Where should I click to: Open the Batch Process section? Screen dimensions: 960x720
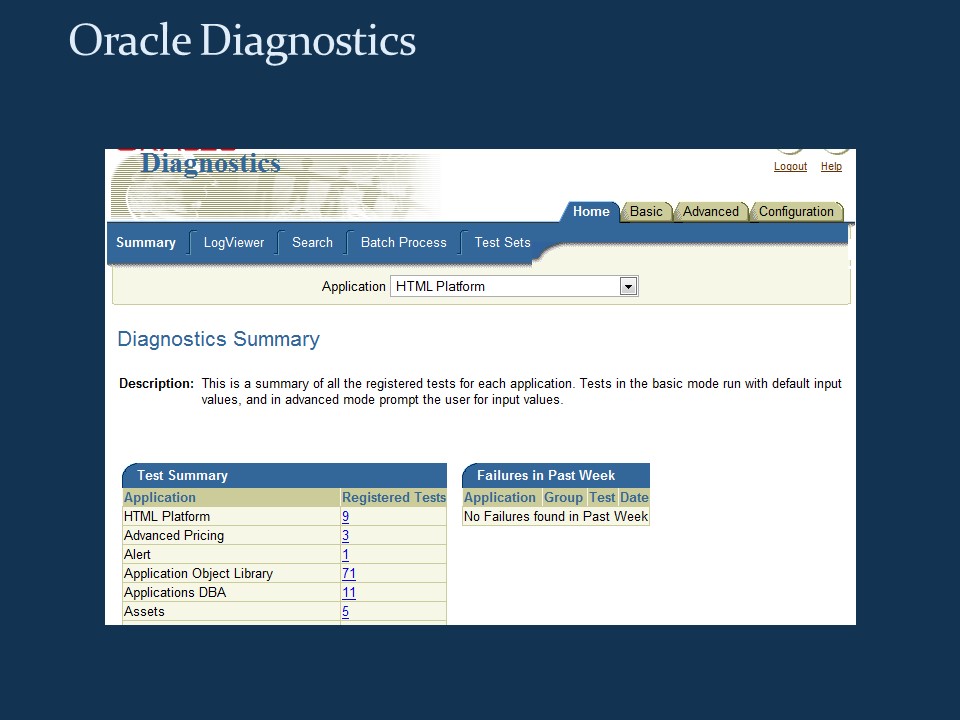(x=403, y=242)
